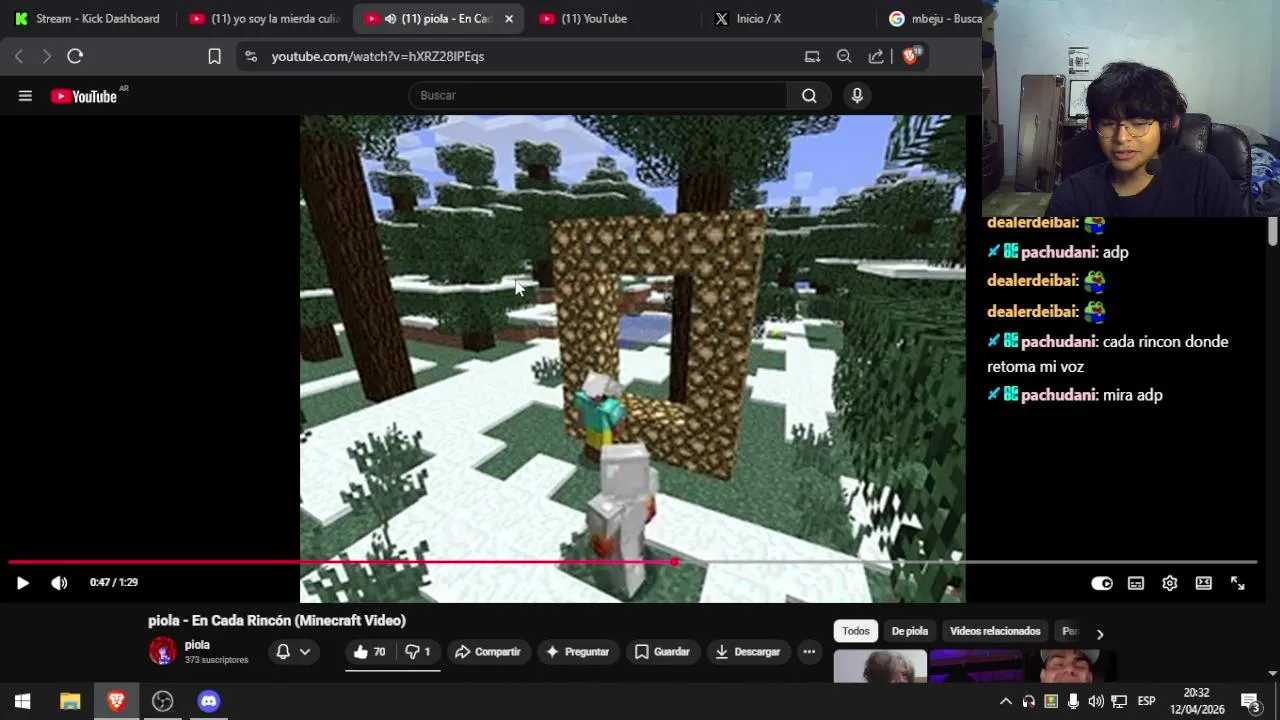Go forward in browser history

[46, 56]
